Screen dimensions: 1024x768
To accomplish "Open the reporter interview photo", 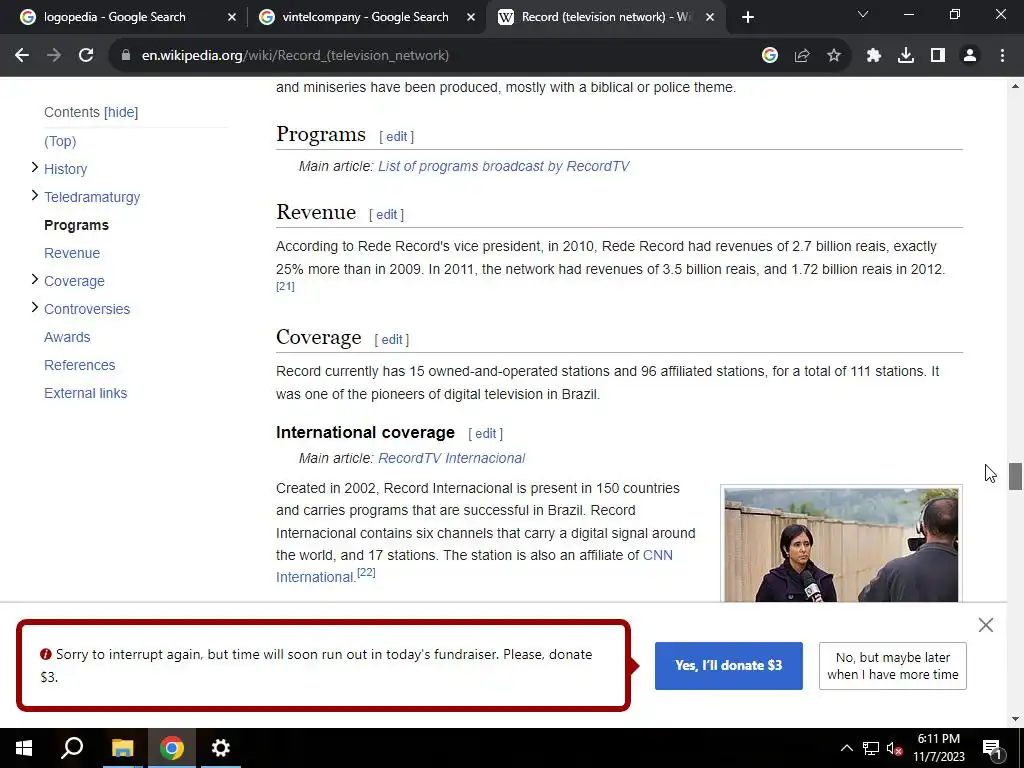I will click(x=841, y=545).
